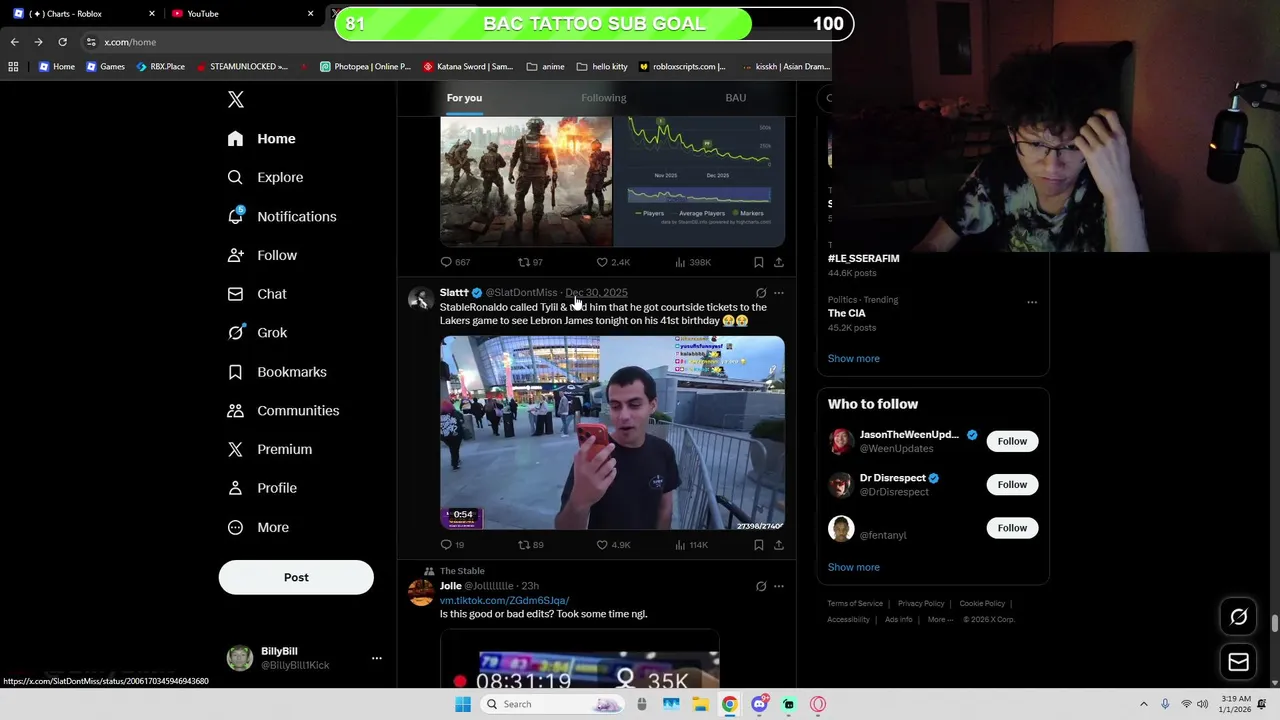Open Profile in the sidebar
Viewport: 1280px width, 720px height.
(262, 488)
